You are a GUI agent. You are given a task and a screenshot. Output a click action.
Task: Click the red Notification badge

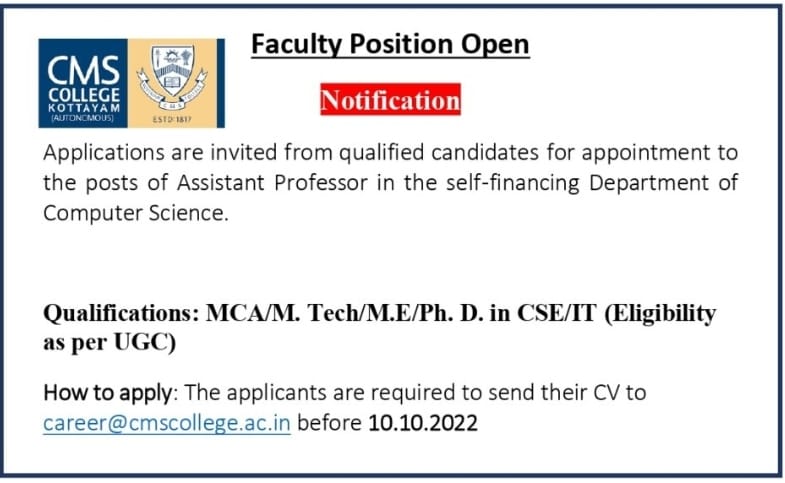pyautogui.click(x=390, y=100)
